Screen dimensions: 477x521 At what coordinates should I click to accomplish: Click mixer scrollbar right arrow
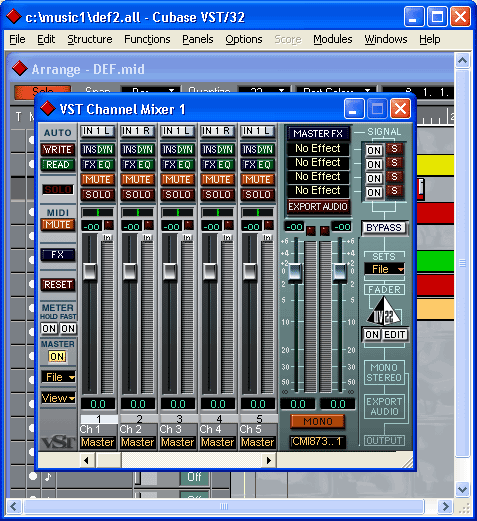pyautogui.click(x=269, y=460)
